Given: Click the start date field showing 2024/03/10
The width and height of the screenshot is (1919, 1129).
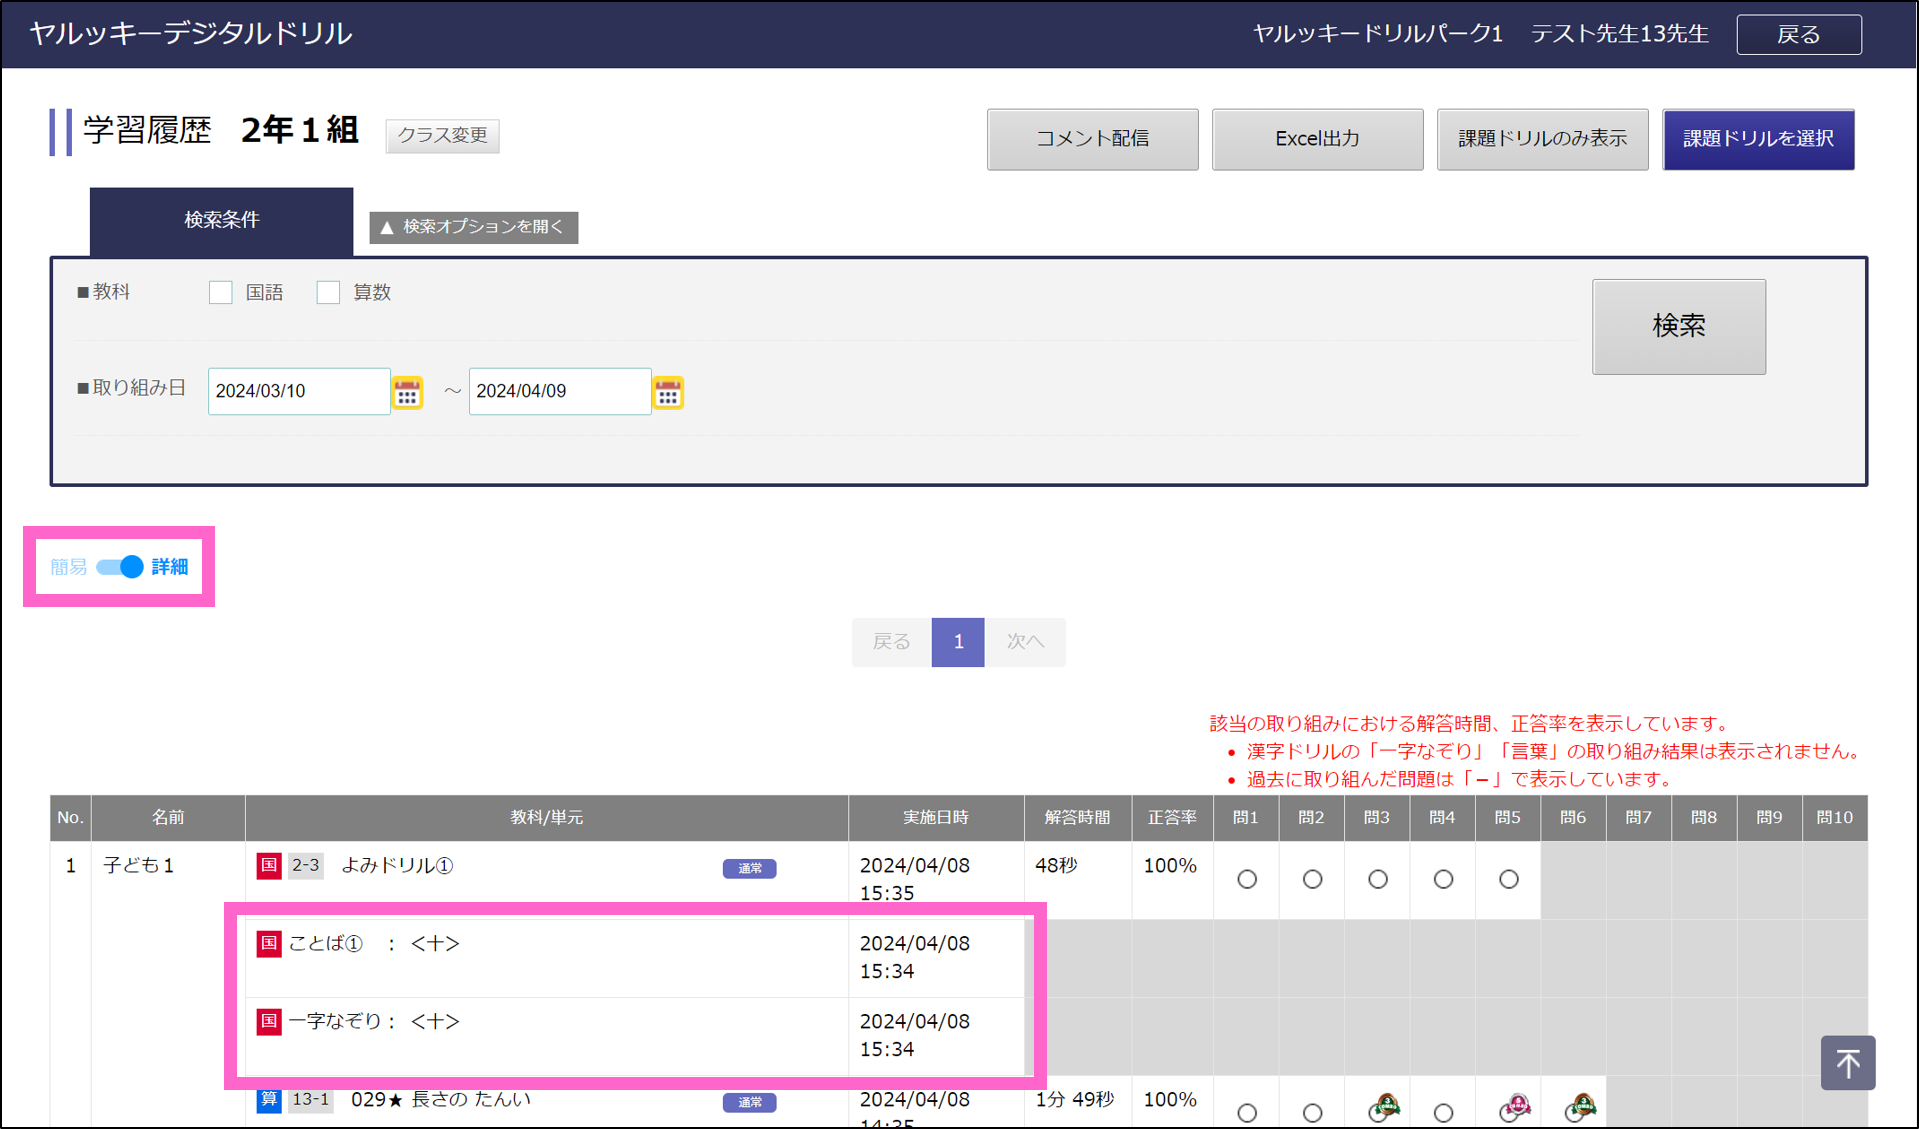Looking at the screenshot, I should tap(298, 391).
